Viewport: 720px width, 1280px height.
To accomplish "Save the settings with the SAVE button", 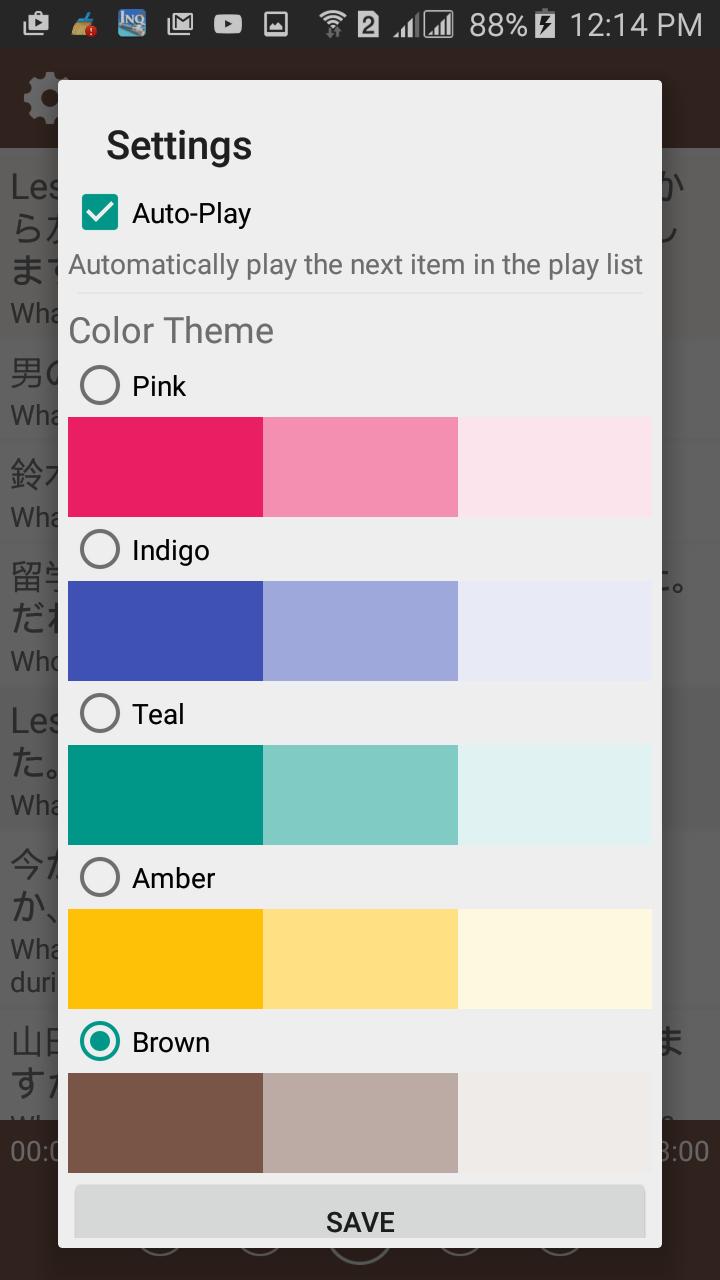I will tap(360, 1212).
